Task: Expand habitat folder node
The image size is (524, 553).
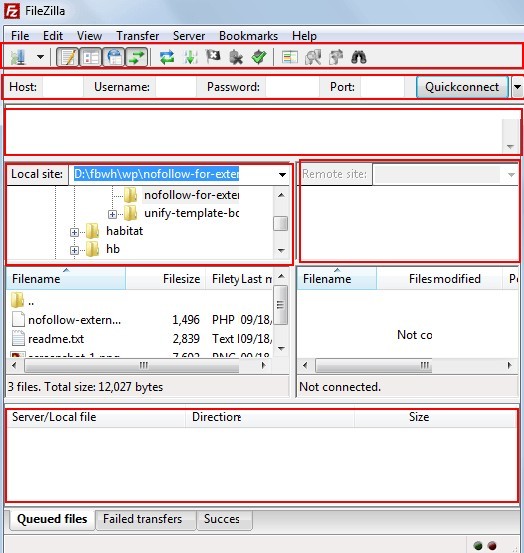Action: click(x=74, y=232)
